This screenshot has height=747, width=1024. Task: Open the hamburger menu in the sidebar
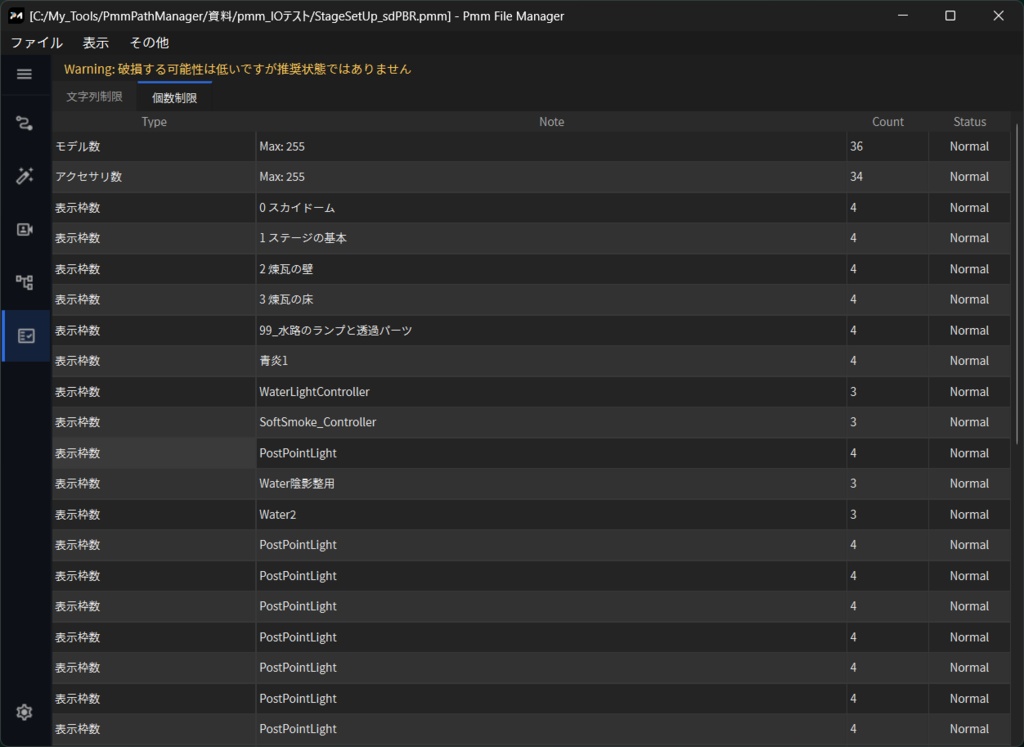(x=24, y=73)
